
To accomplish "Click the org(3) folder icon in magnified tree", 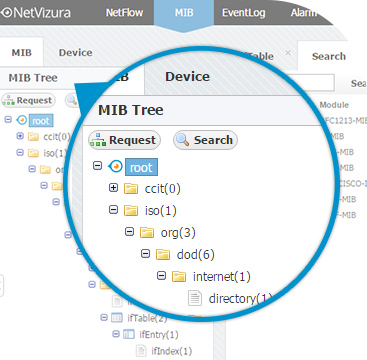I will pos(147,232).
